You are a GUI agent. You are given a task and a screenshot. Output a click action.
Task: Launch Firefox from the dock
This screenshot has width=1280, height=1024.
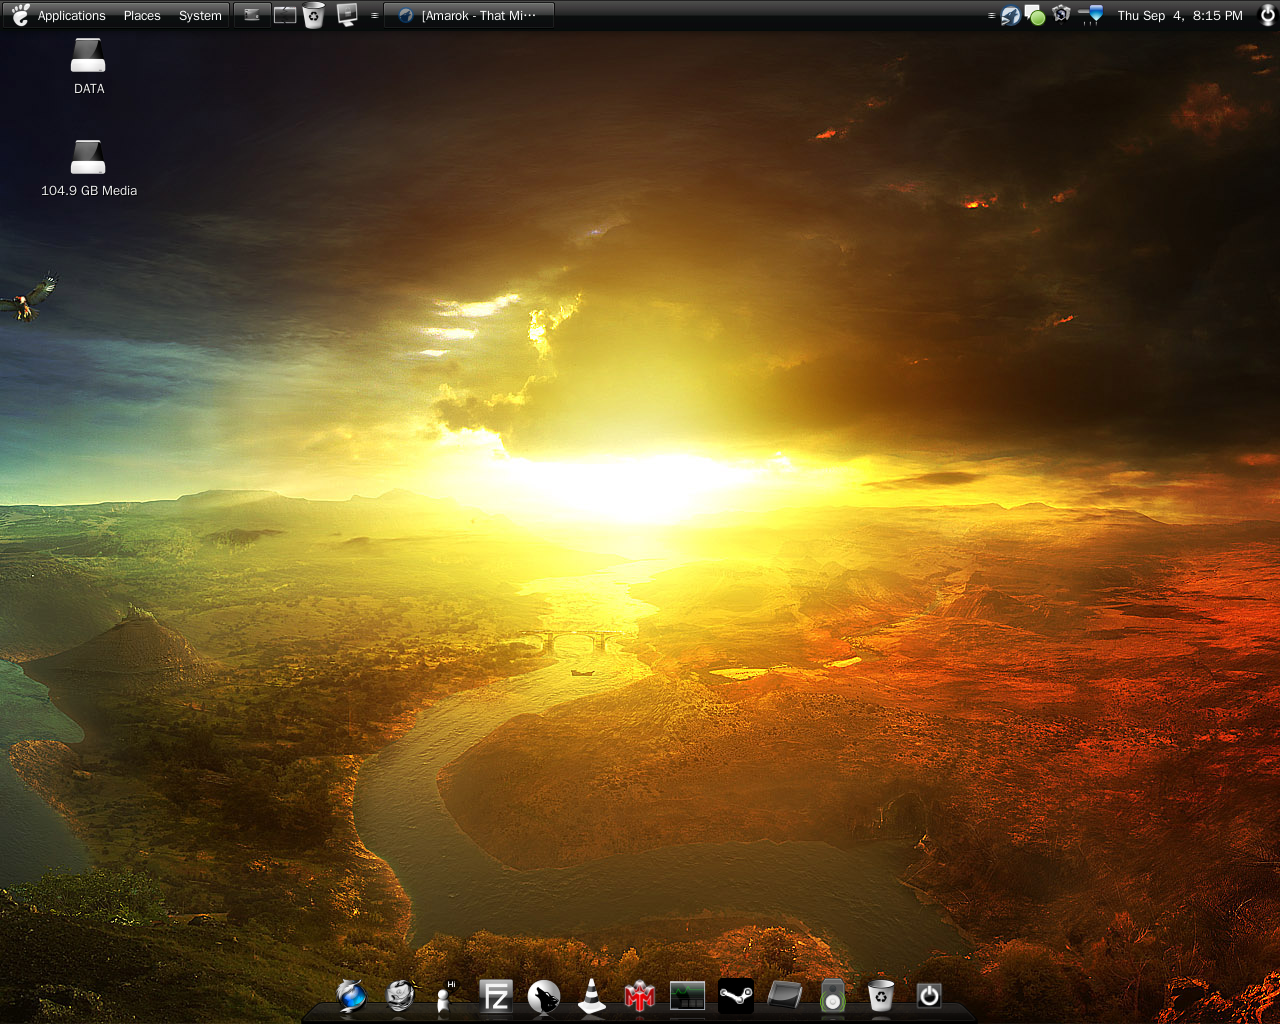point(351,995)
